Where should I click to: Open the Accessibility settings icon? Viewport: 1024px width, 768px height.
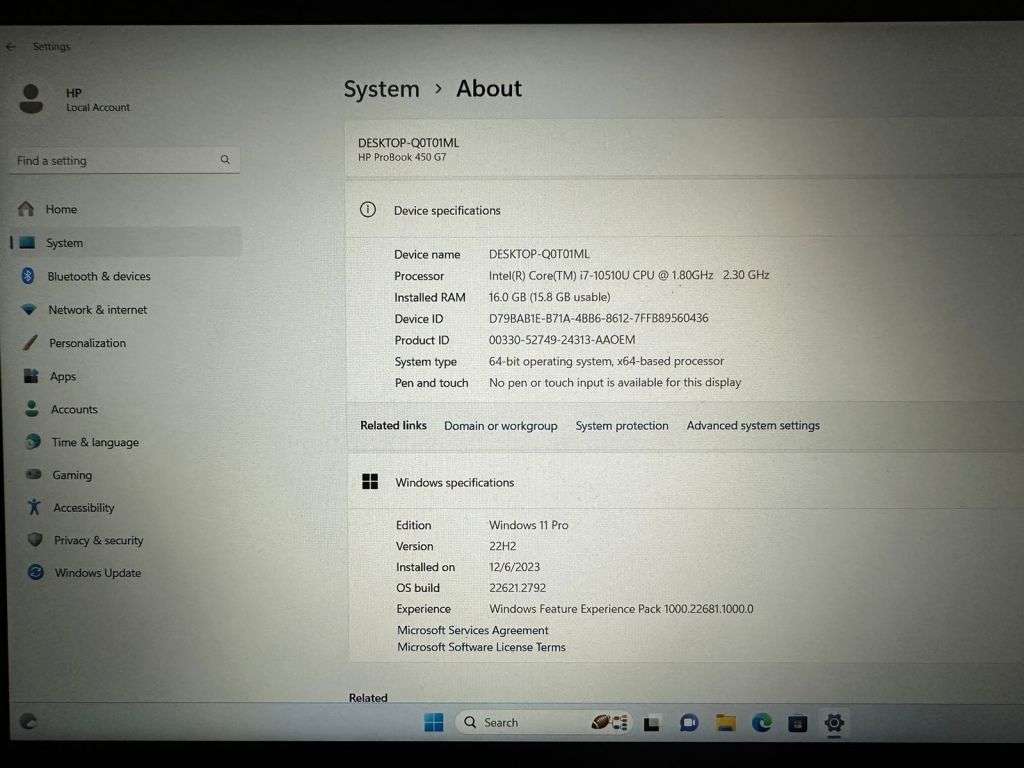point(33,507)
